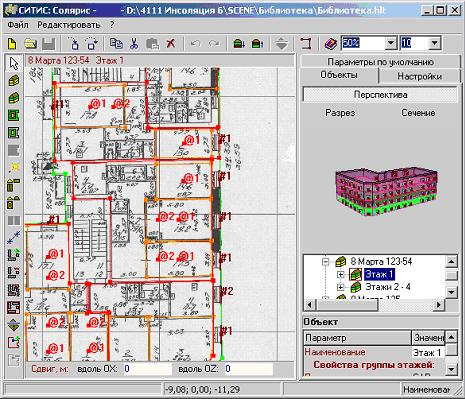Click the #2 marker on the plan
The width and height of the screenshot is (465, 399).
pos(227,291)
